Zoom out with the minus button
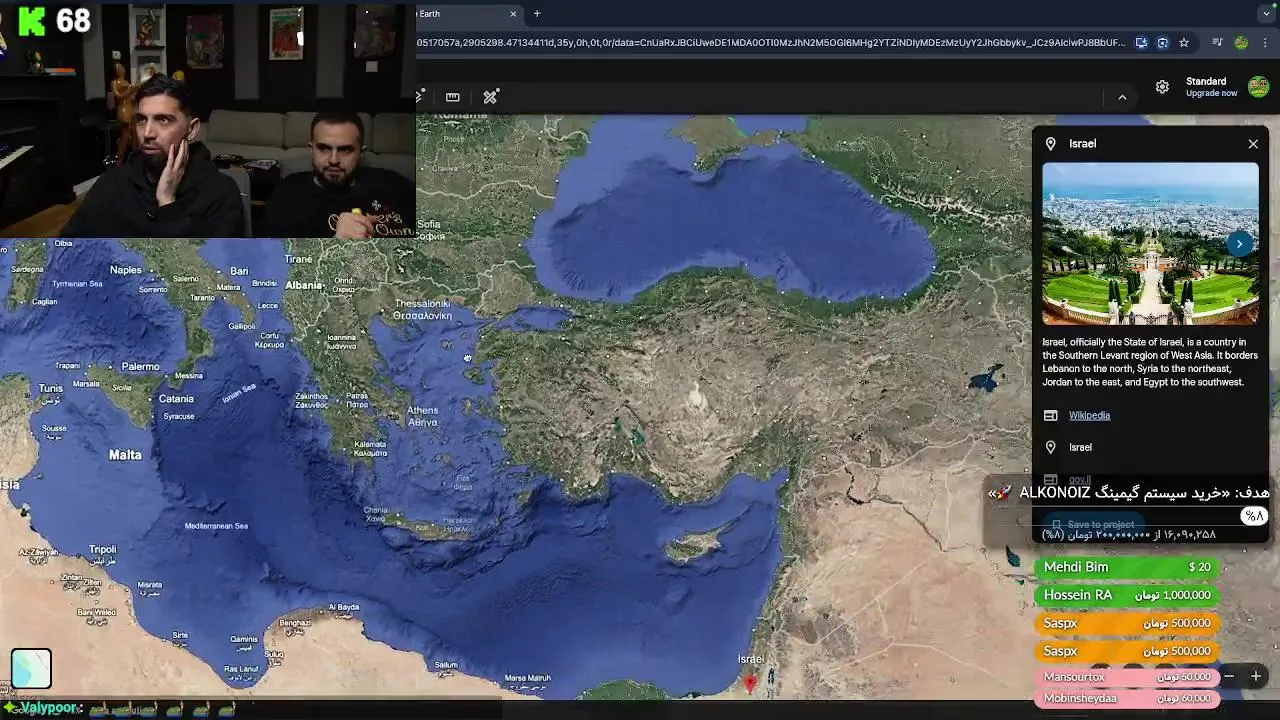The width and height of the screenshot is (1280, 720). (1229, 676)
